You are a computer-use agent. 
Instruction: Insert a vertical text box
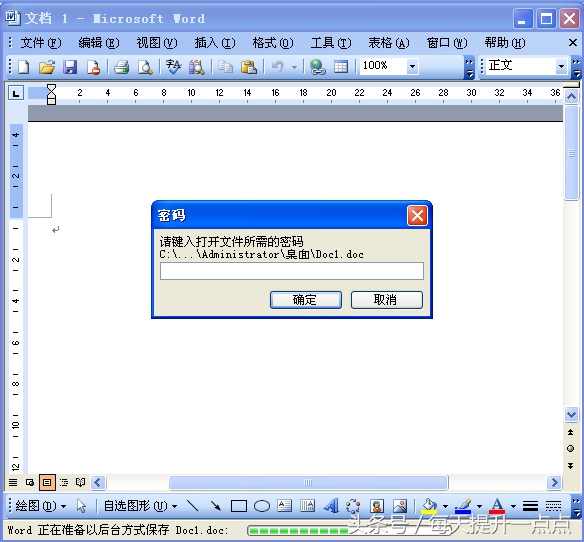click(x=308, y=505)
